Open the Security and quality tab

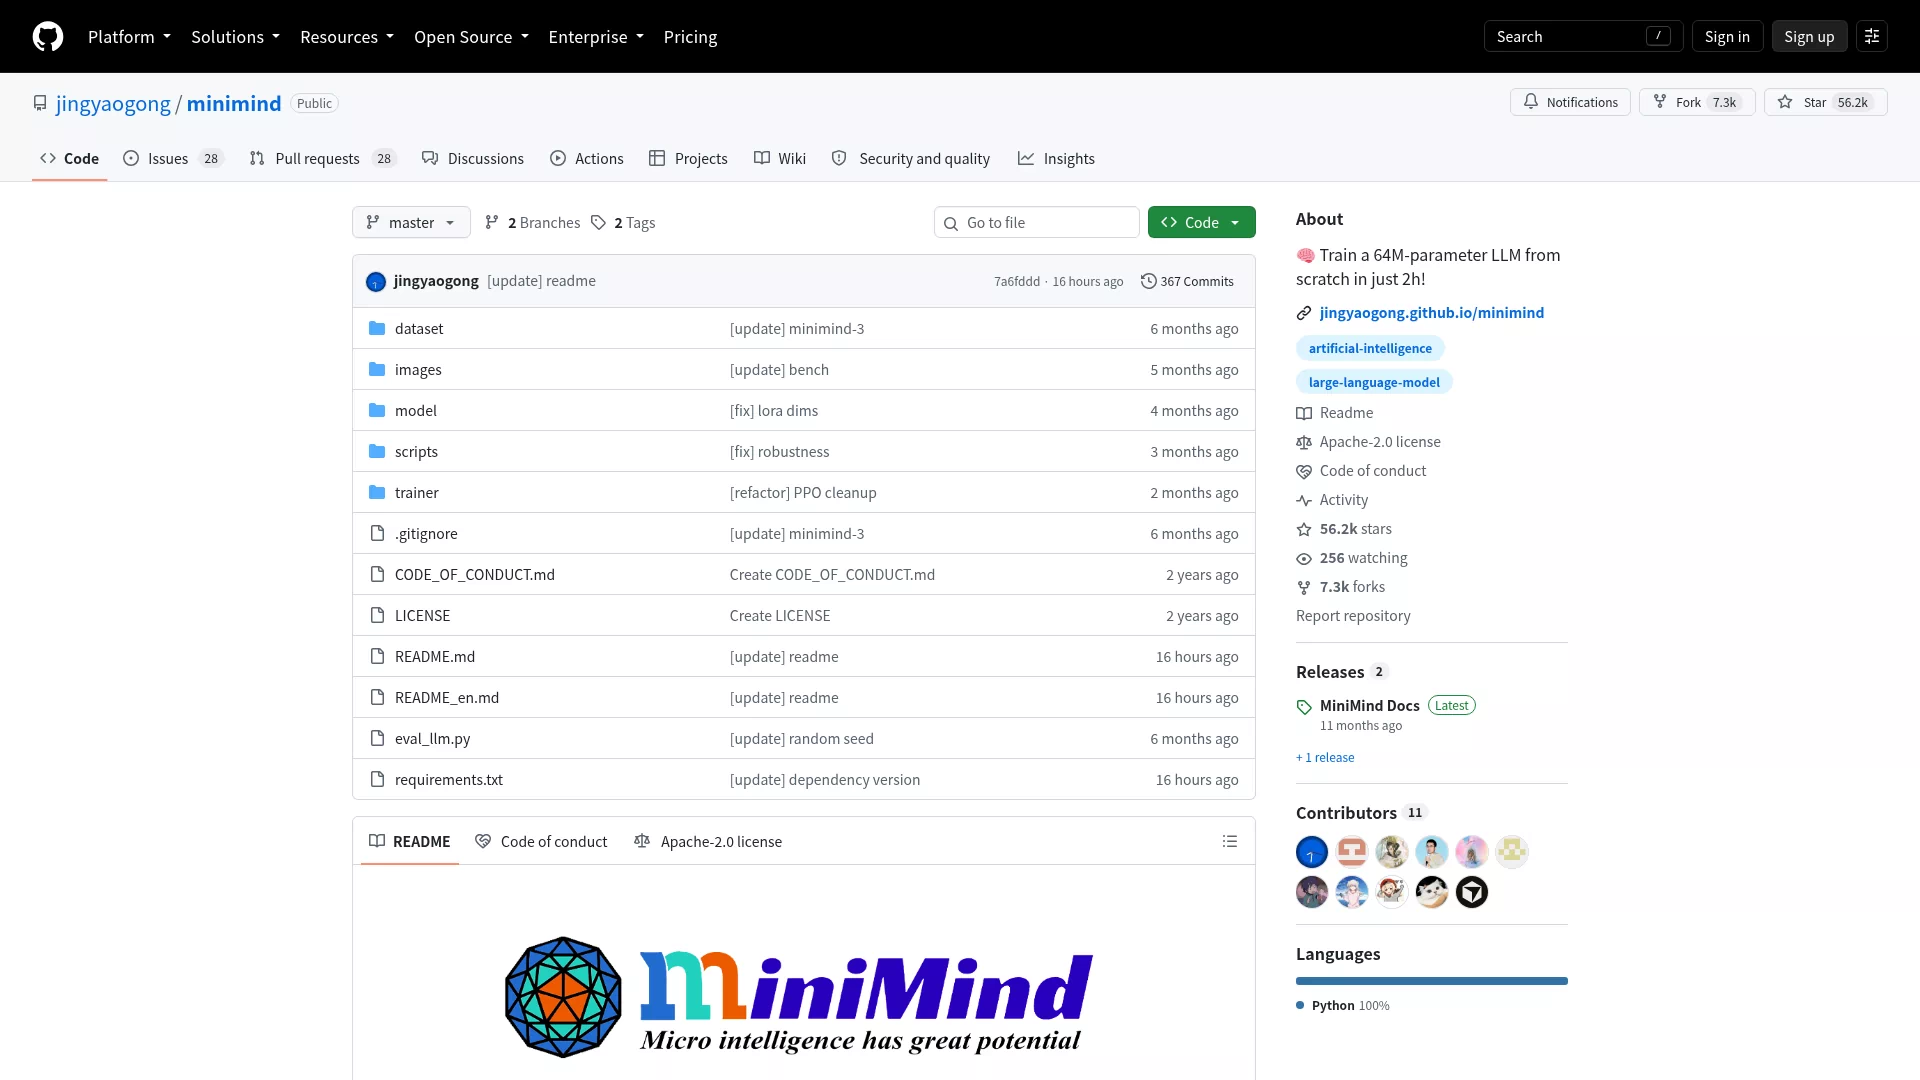(911, 159)
